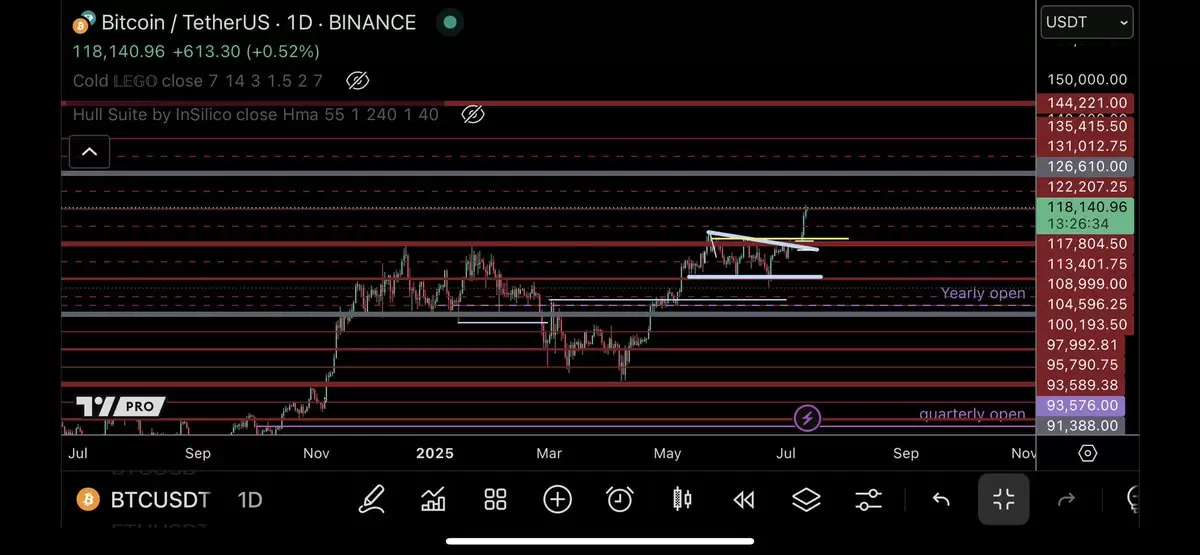Image resolution: width=1200 pixels, height=555 pixels.
Task: Start bar replay with the rewind icon
Action: click(744, 499)
